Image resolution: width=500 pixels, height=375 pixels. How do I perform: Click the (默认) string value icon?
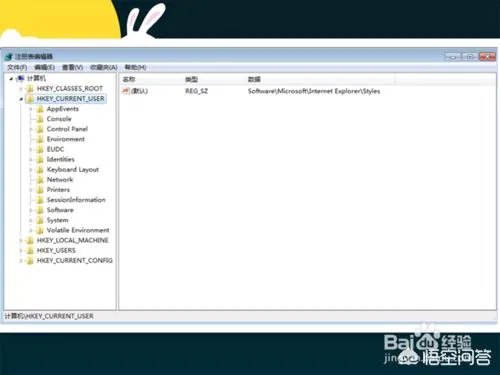(x=126, y=91)
